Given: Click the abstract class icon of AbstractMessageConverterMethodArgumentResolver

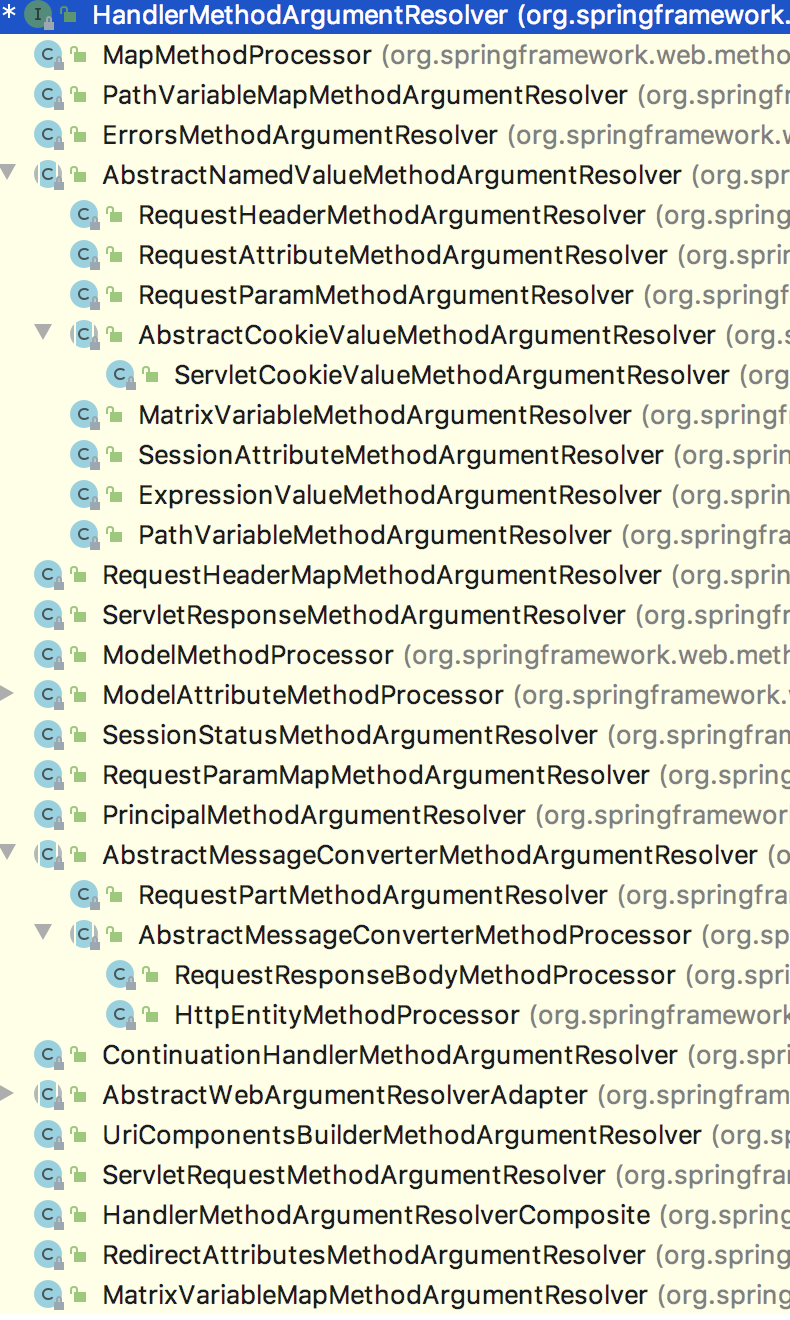Looking at the screenshot, I should coord(48,855).
